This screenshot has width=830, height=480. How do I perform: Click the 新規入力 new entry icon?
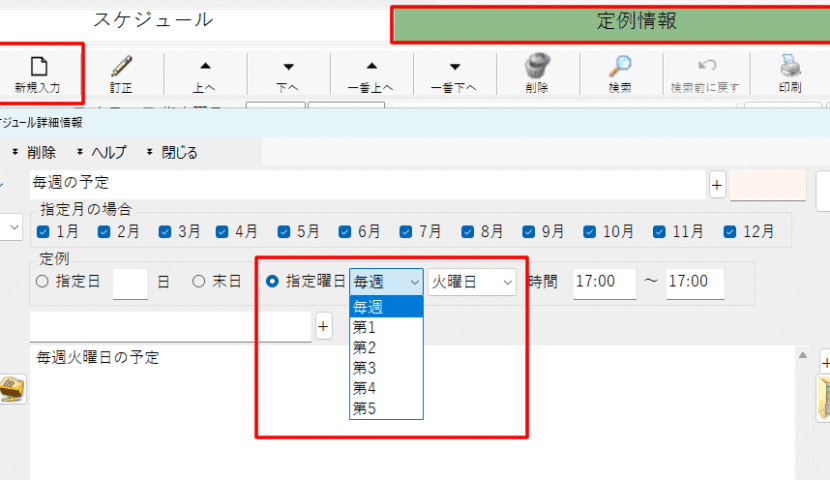(37, 66)
